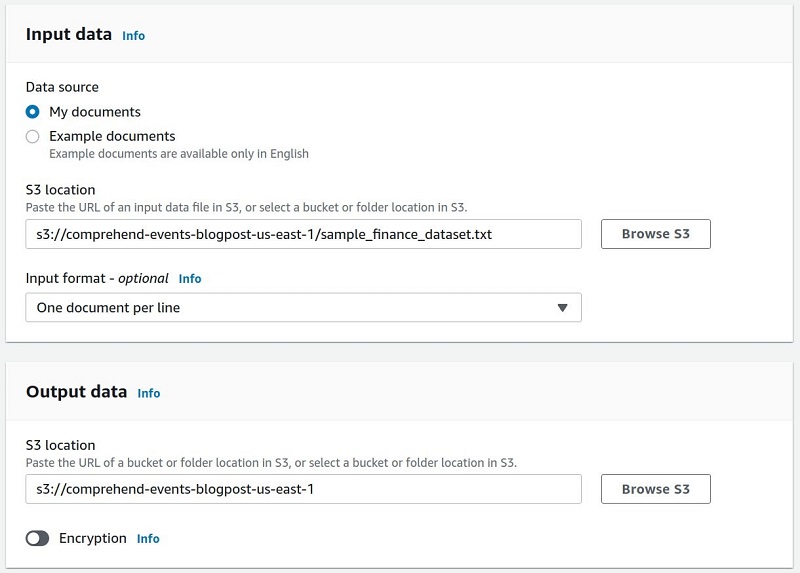This screenshot has width=800, height=573.
Task: Open Info link next to Input format
Action: [190, 279]
